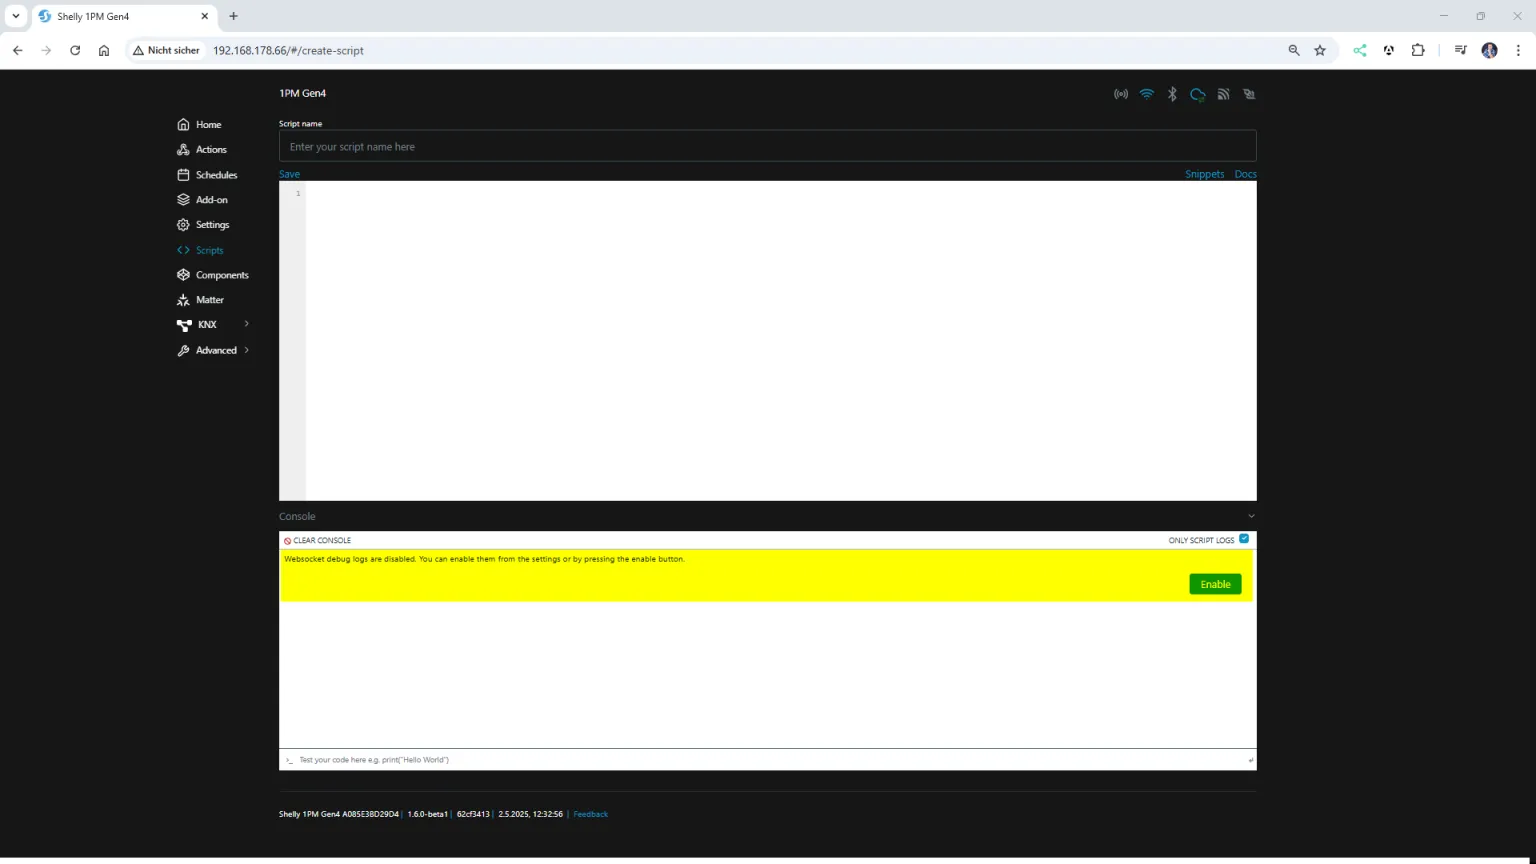
Task: Click the script name input field
Action: coord(767,145)
